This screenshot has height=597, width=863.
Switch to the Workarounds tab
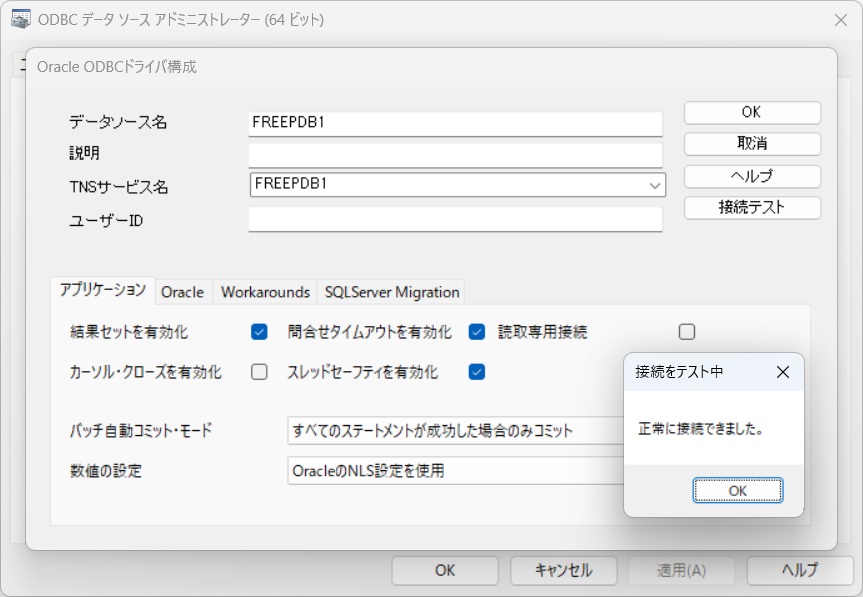(264, 292)
